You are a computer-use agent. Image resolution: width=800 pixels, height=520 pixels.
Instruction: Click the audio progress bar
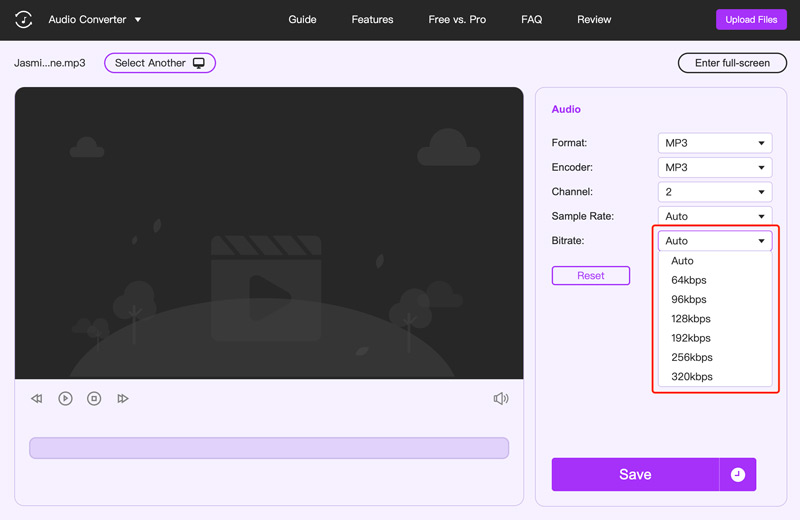tap(269, 448)
